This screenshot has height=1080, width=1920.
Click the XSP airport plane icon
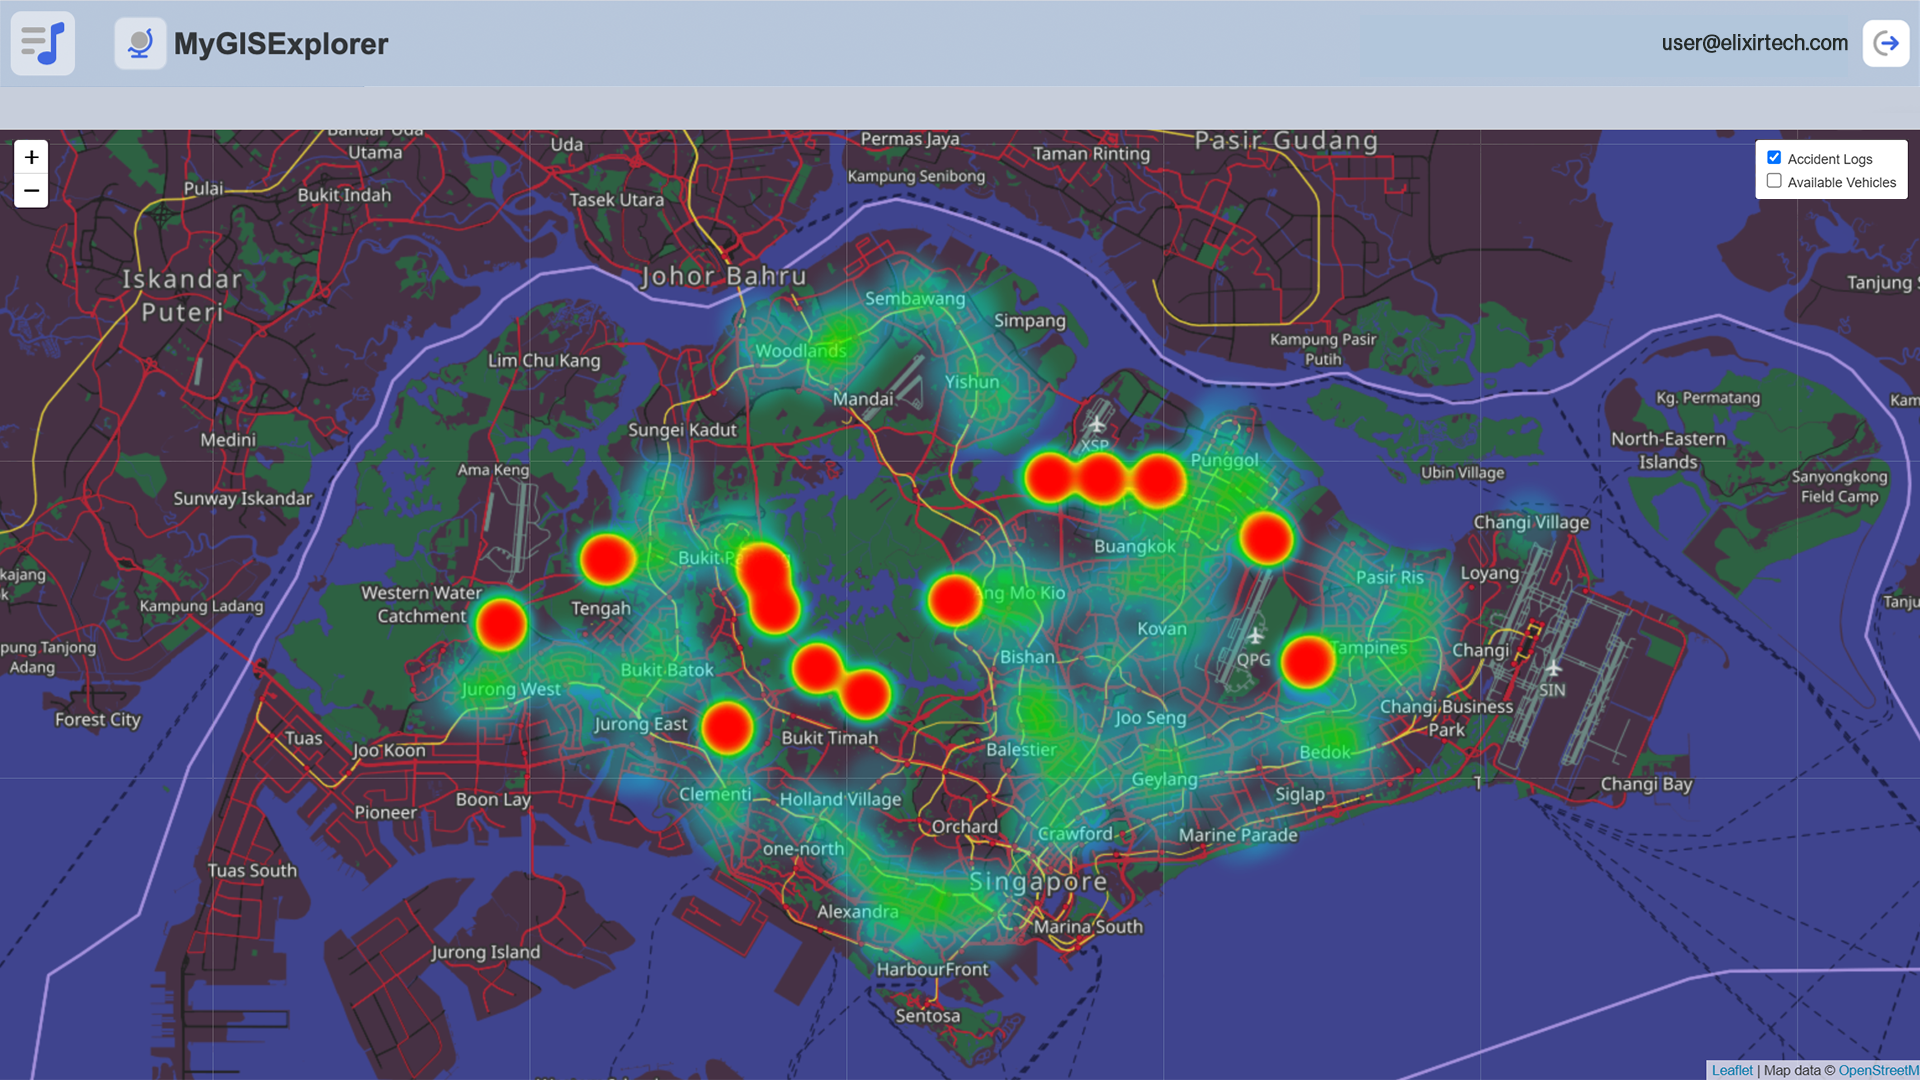[x=1097, y=424]
